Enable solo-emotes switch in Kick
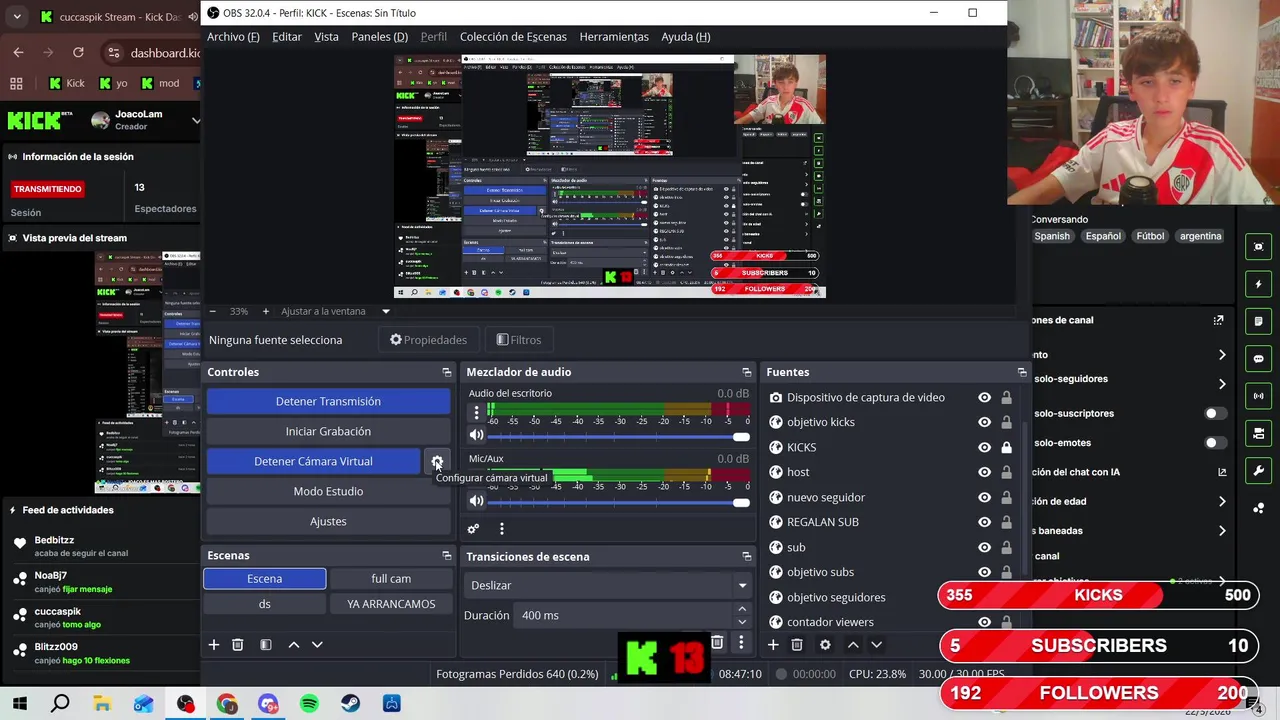This screenshot has height=720, width=1280. [x=1215, y=443]
